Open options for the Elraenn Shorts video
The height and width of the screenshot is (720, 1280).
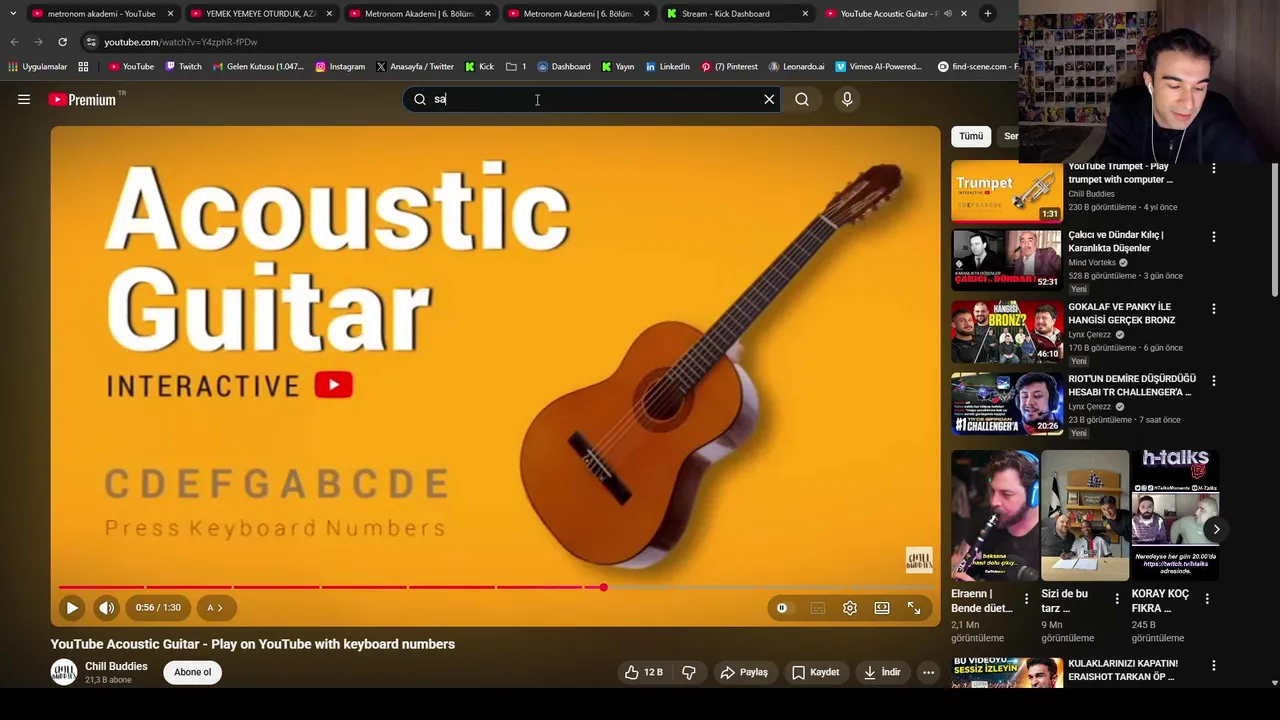(1026, 599)
